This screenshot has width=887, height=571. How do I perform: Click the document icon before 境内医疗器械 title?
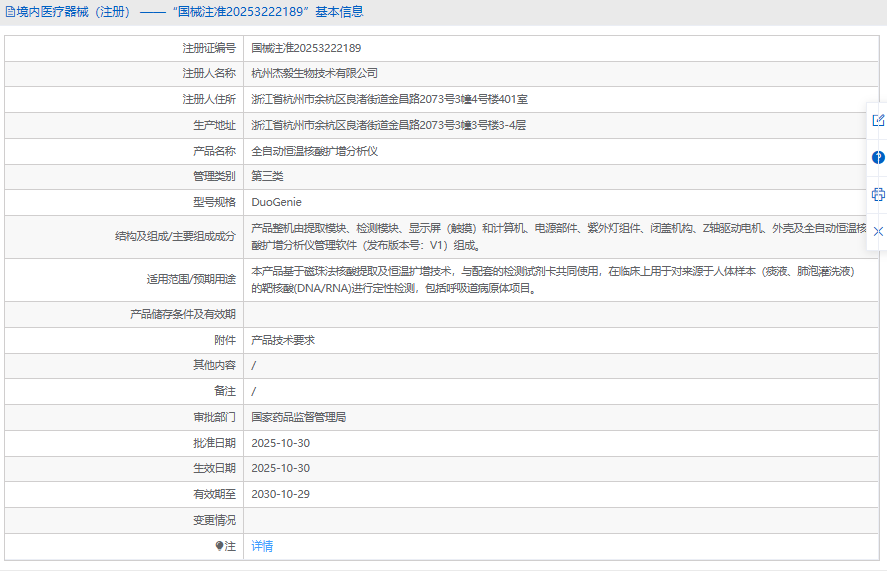(10, 12)
